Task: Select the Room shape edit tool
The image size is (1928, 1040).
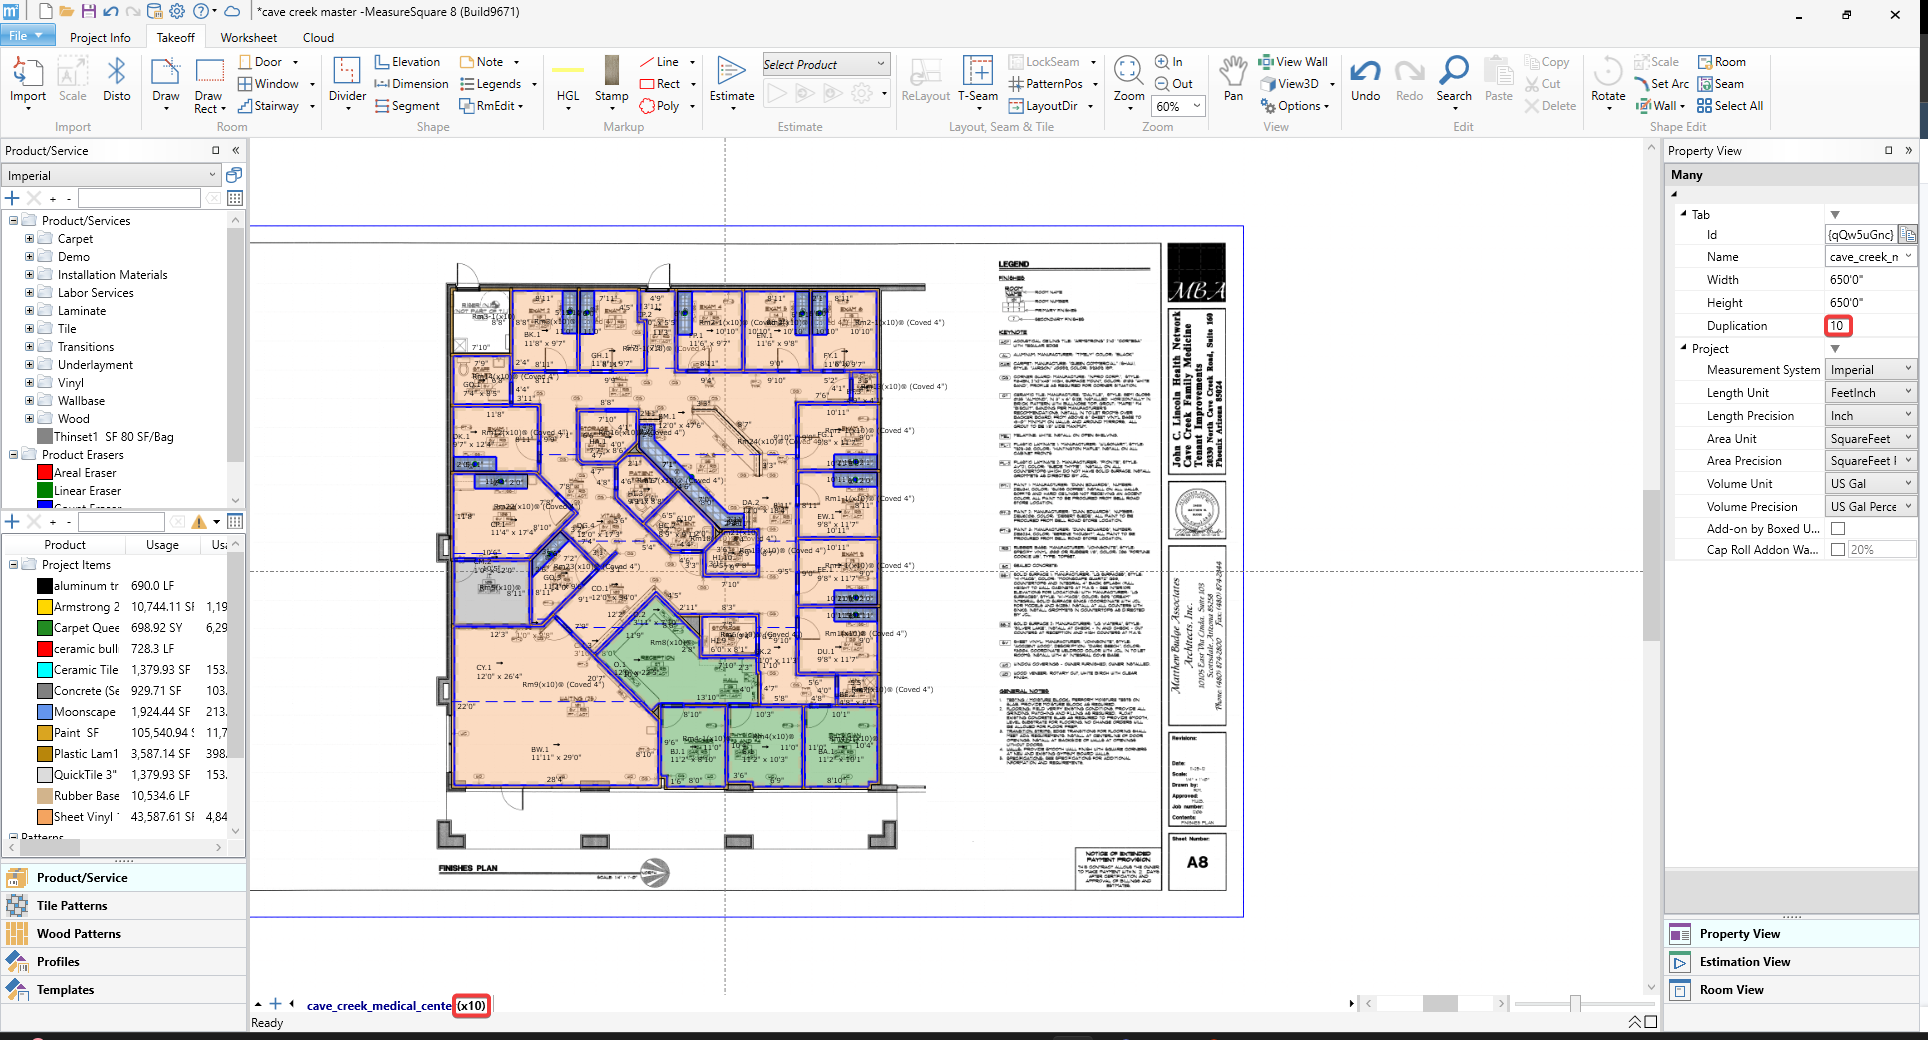Action: pos(1722,62)
